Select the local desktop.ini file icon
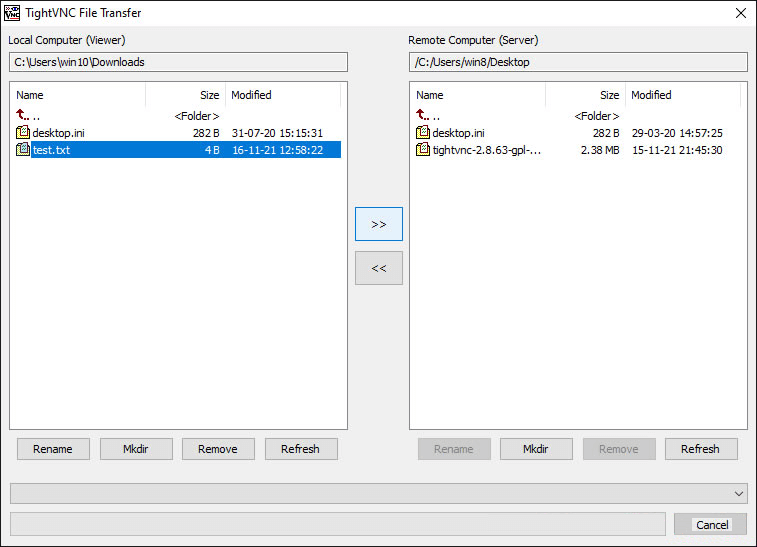The width and height of the screenshot is (757, 547). click(24, 133)
